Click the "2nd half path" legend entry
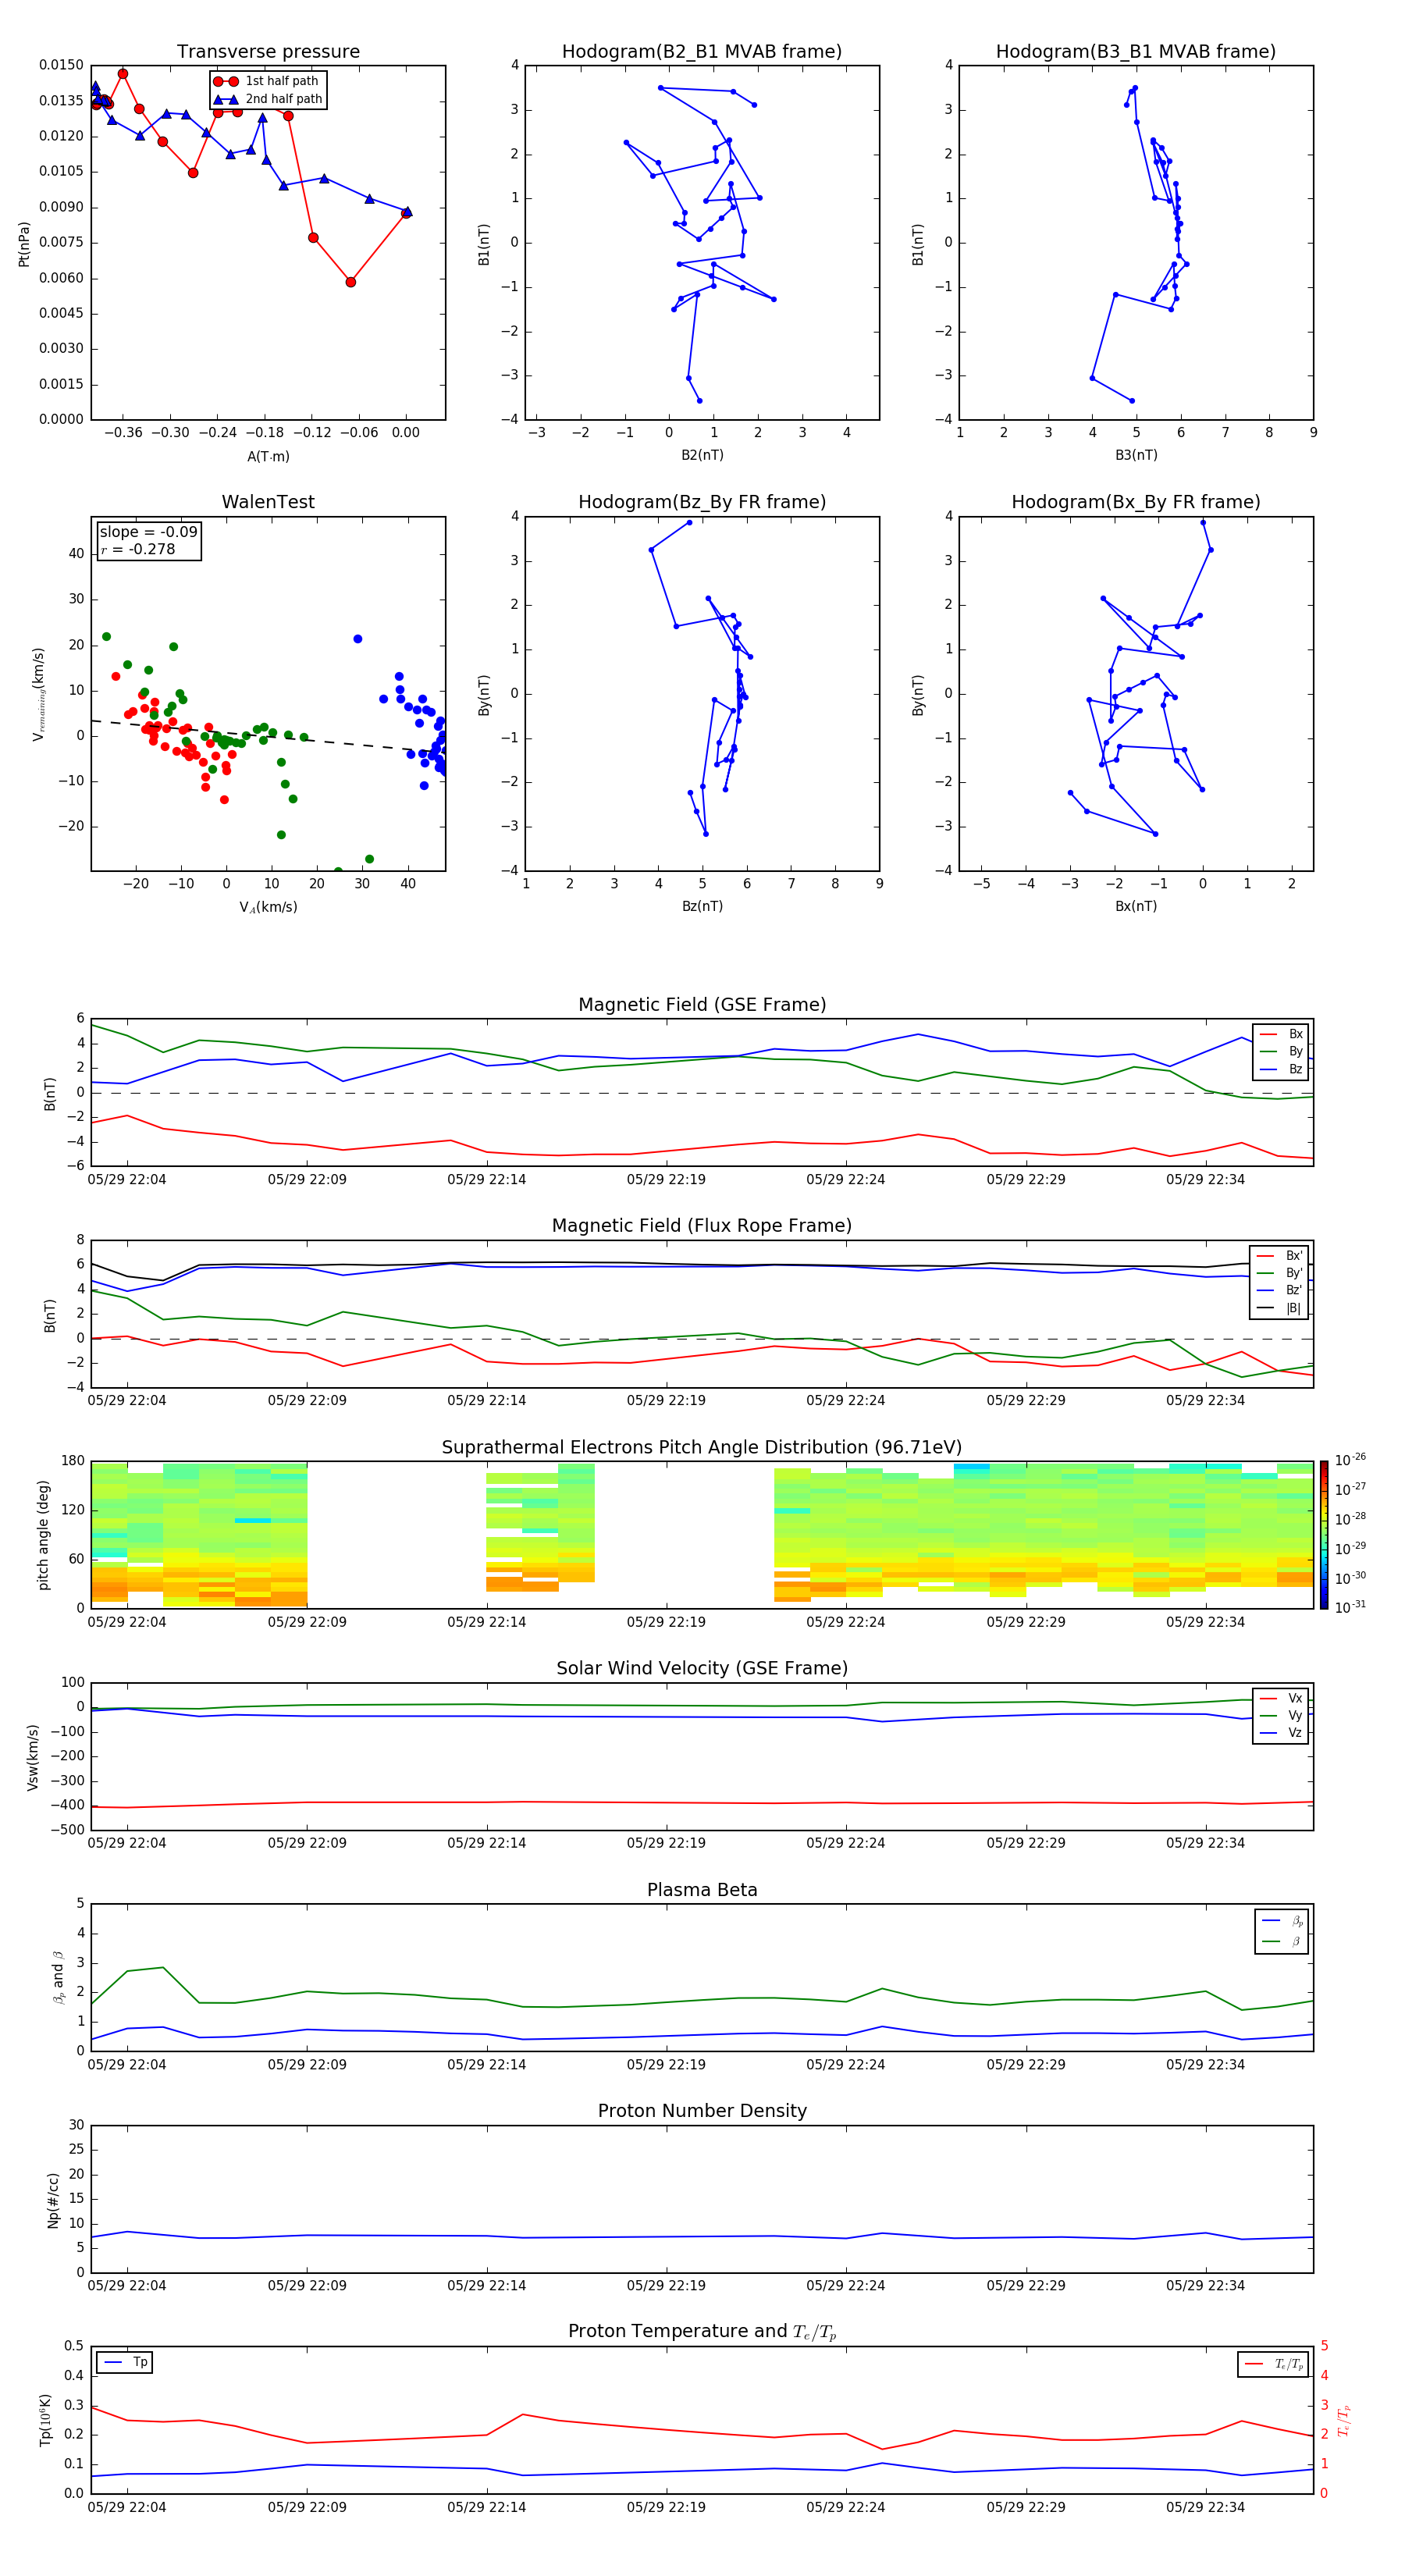 [x=268, y=99]
